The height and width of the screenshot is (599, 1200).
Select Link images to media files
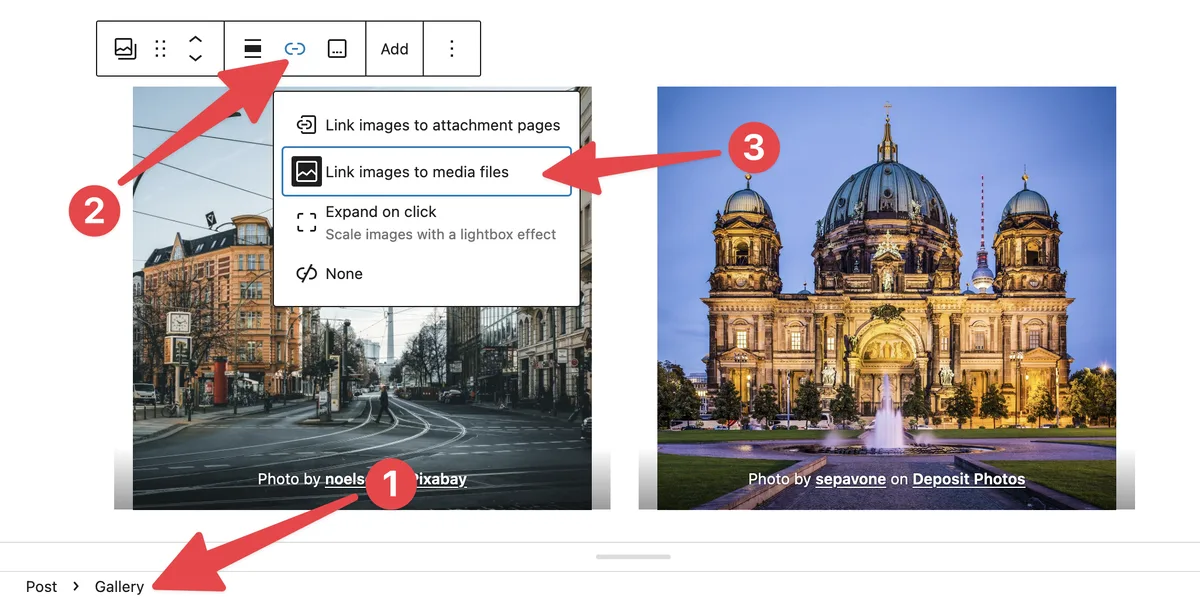[x=427, y=172]
